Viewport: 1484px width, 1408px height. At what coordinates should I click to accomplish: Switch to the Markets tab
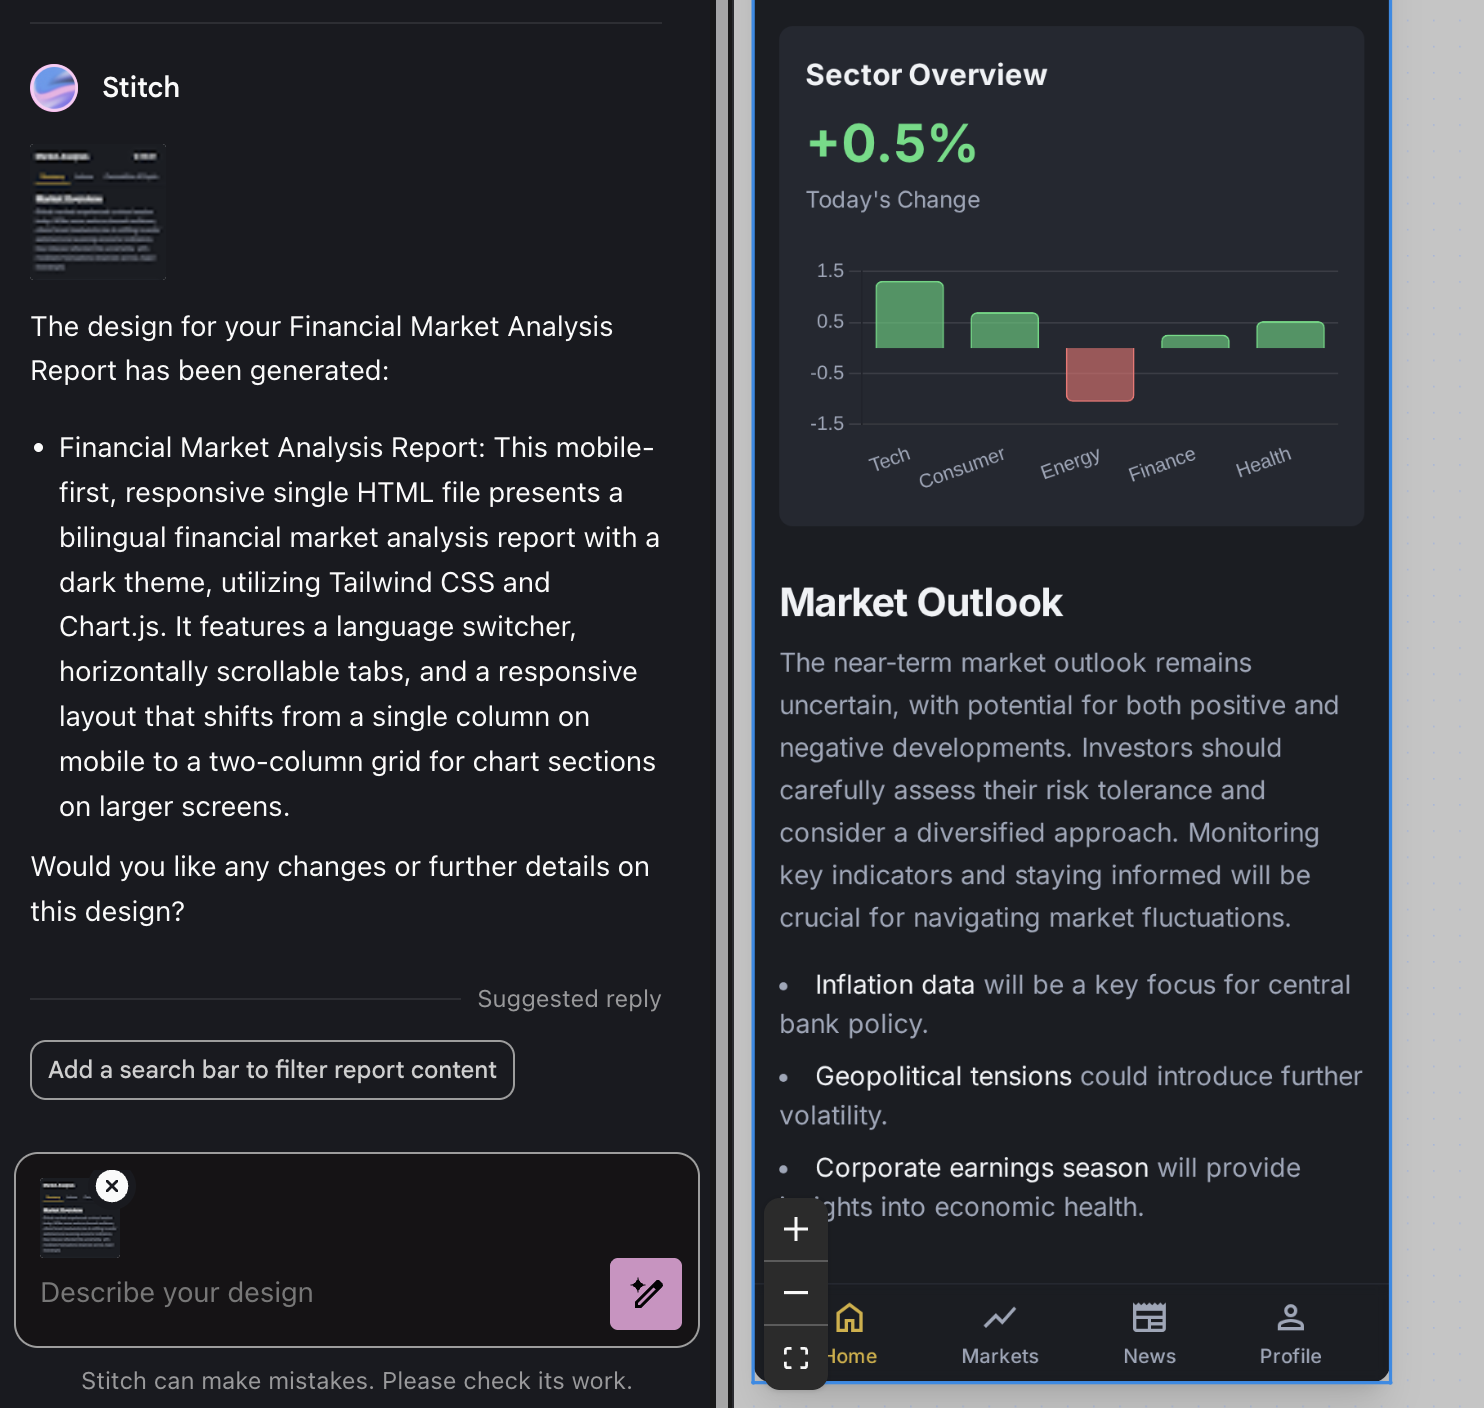point(1000,1334)
